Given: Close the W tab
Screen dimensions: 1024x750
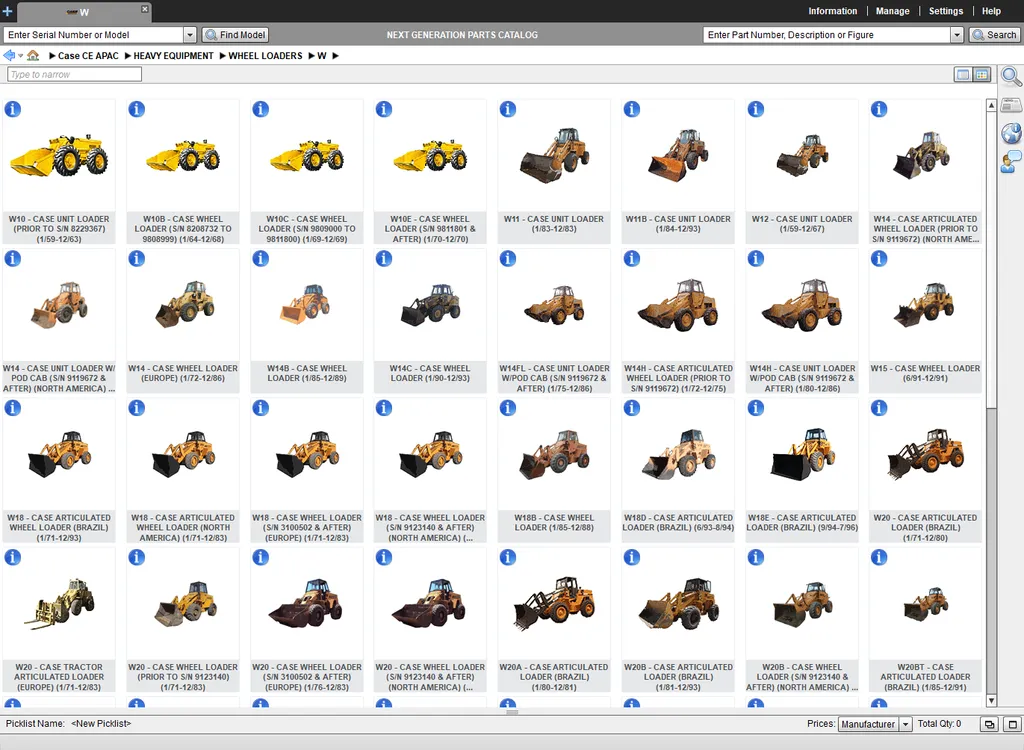Looking at the screenshot, I should (x=144, y=8).
